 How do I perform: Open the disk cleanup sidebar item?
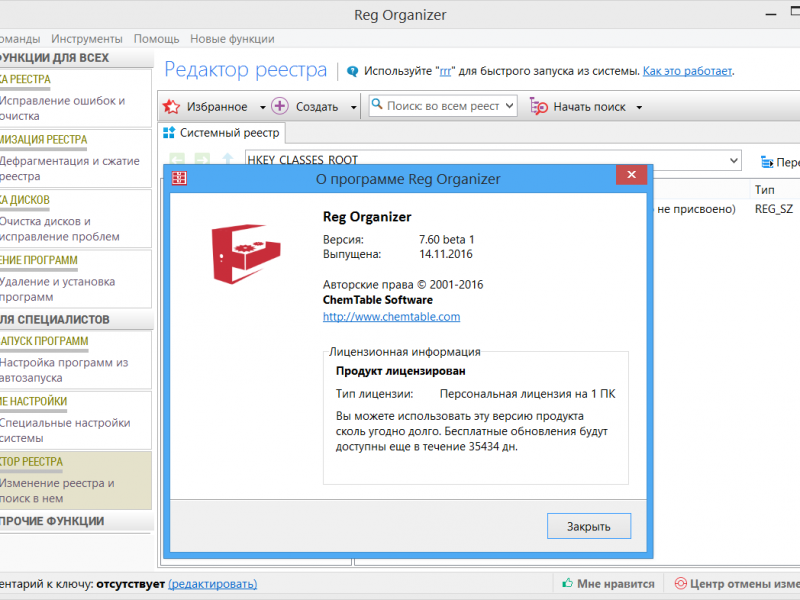[76, 218]
